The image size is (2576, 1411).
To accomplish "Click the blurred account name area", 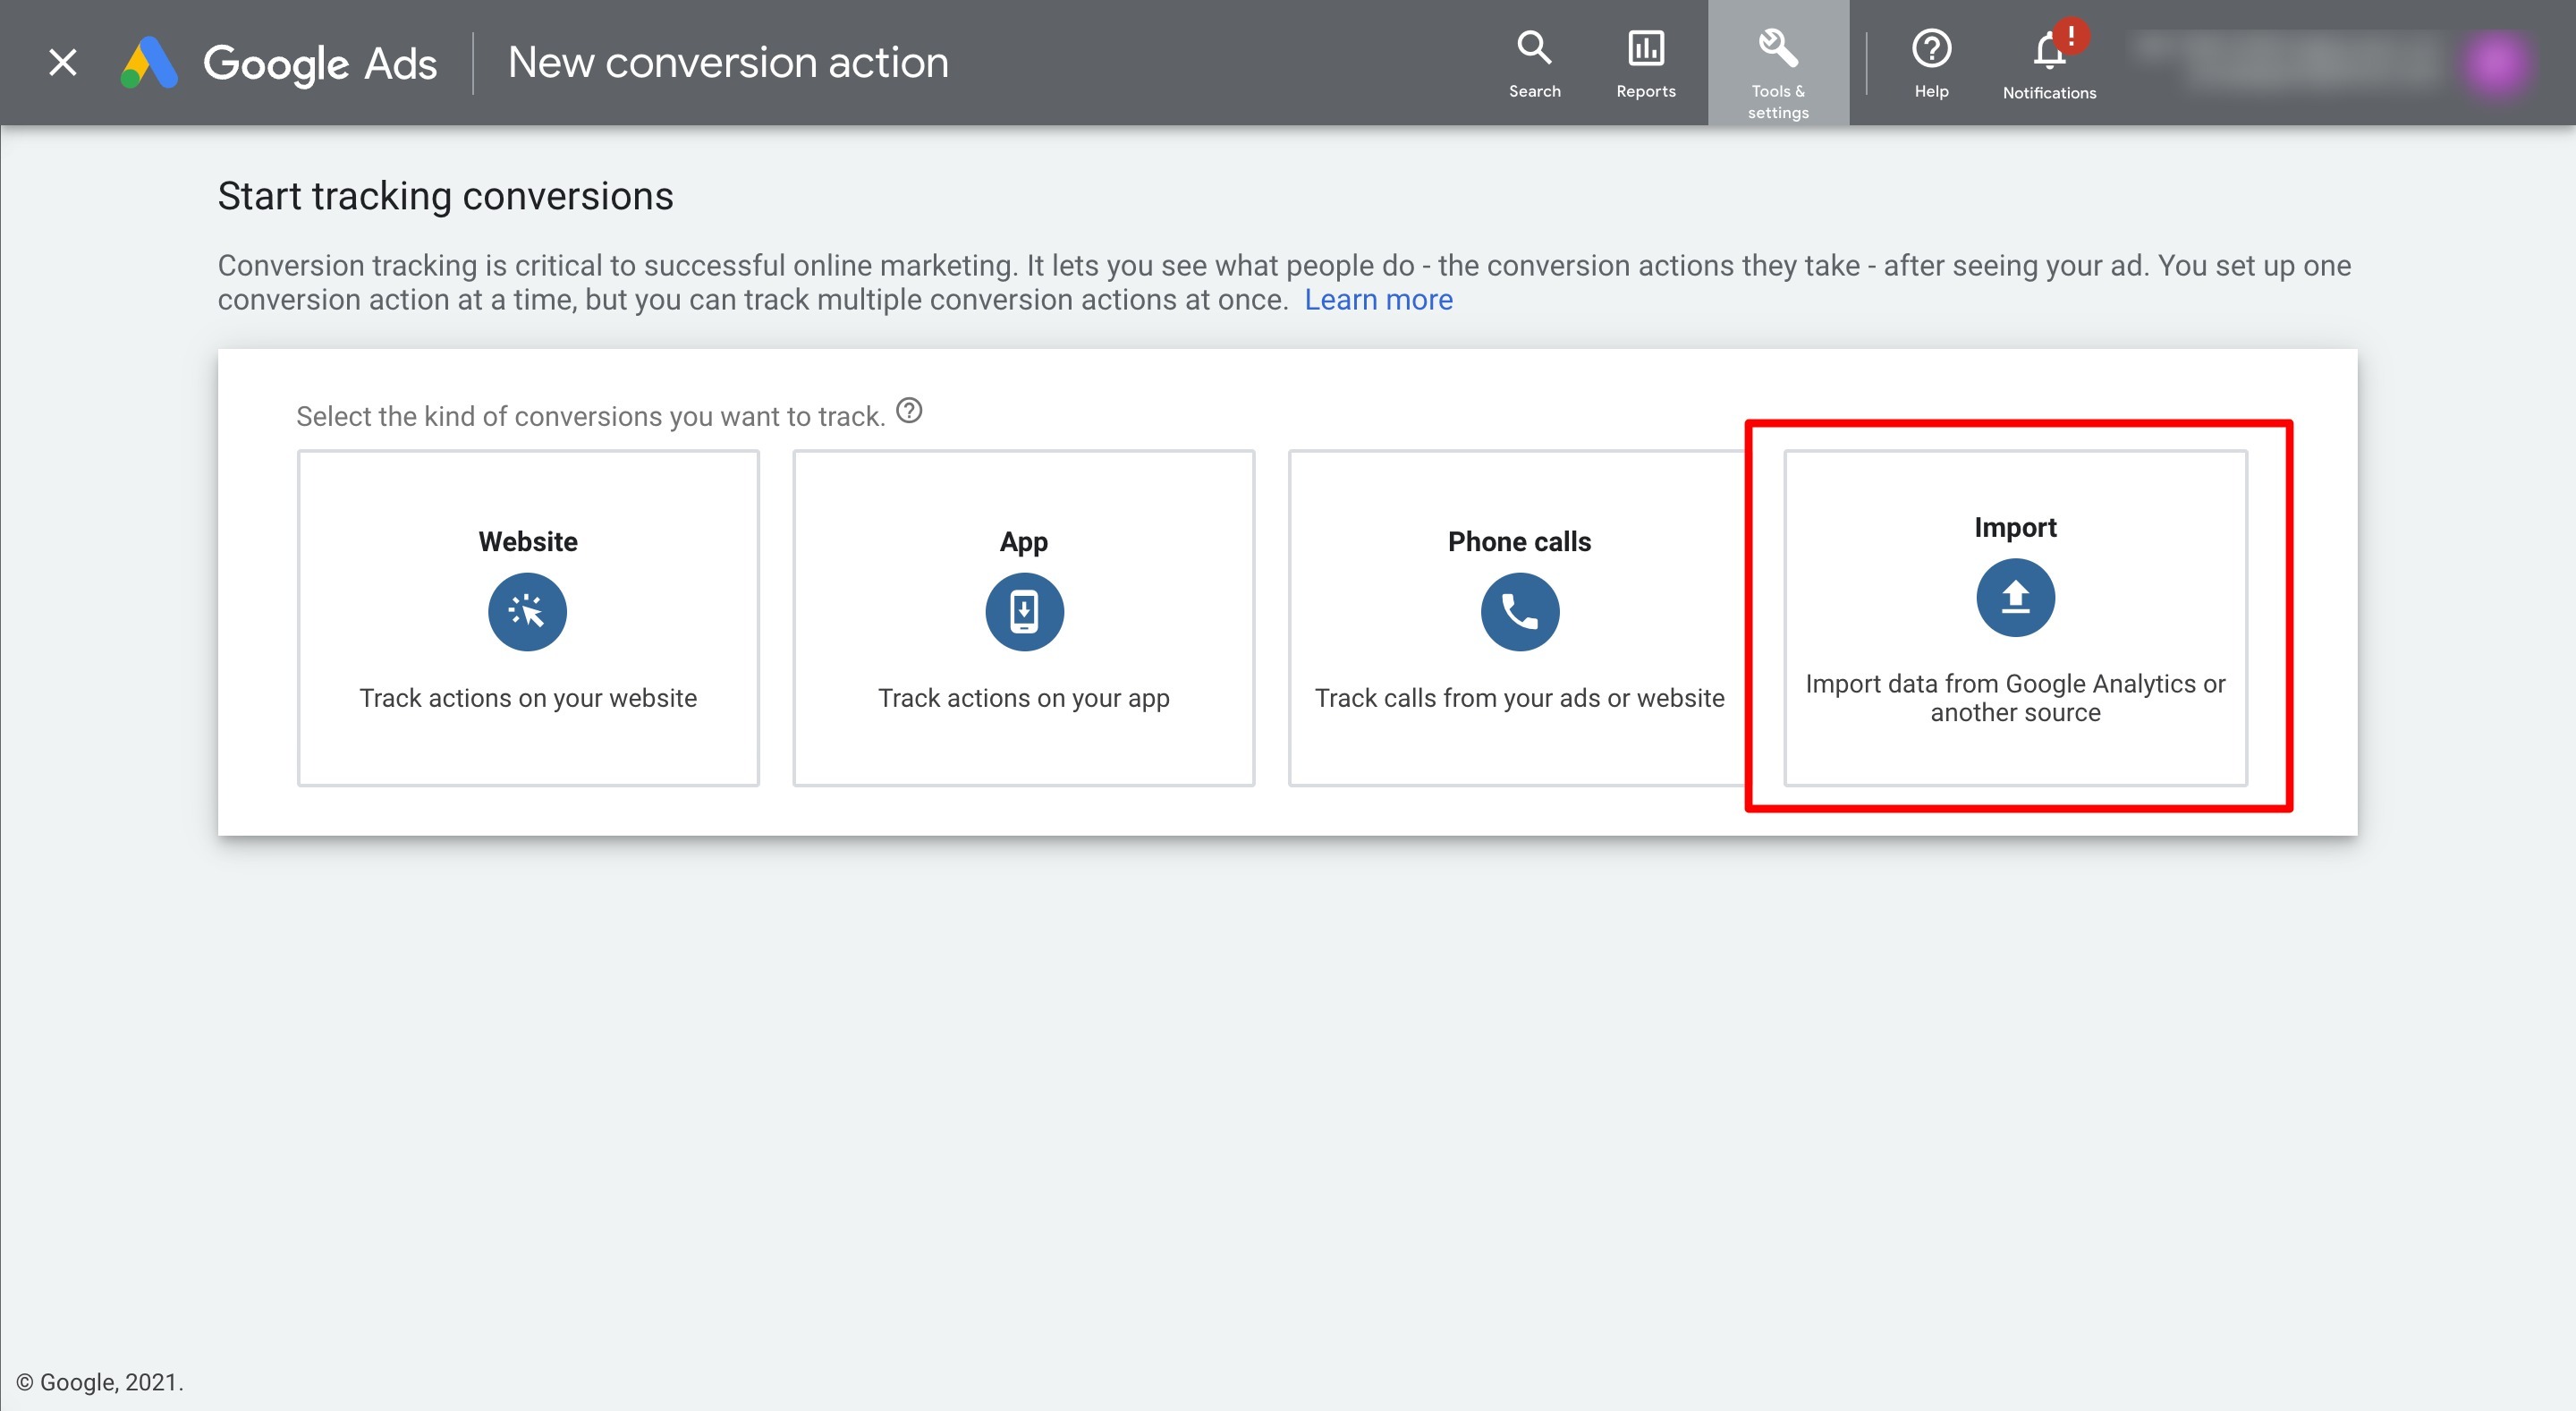I will coord(2290,58).
